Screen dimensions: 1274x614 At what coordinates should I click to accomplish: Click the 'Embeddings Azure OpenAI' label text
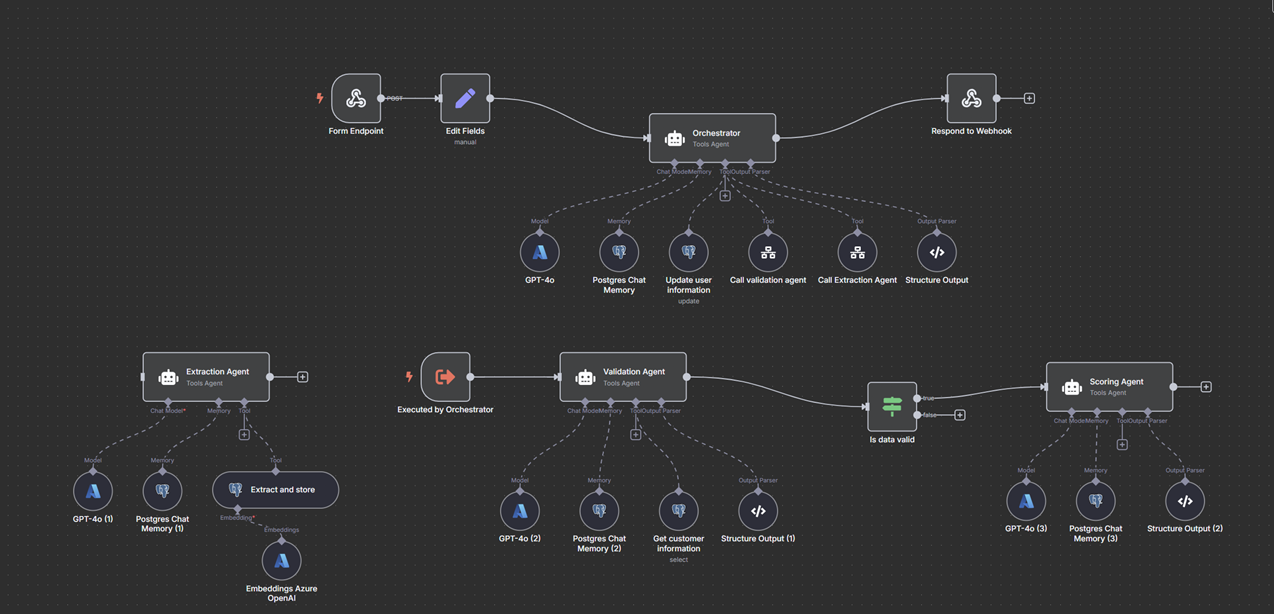coord(281,594)
